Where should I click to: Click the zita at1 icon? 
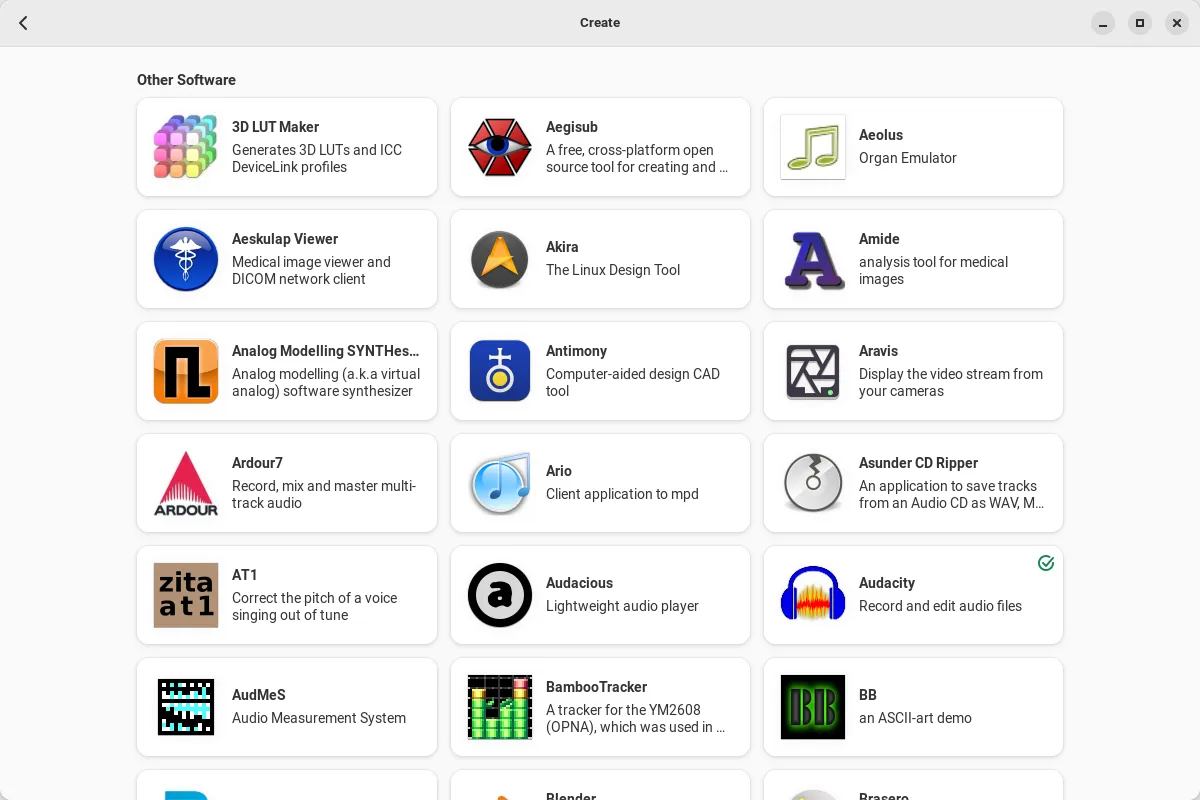pos(186,595)
